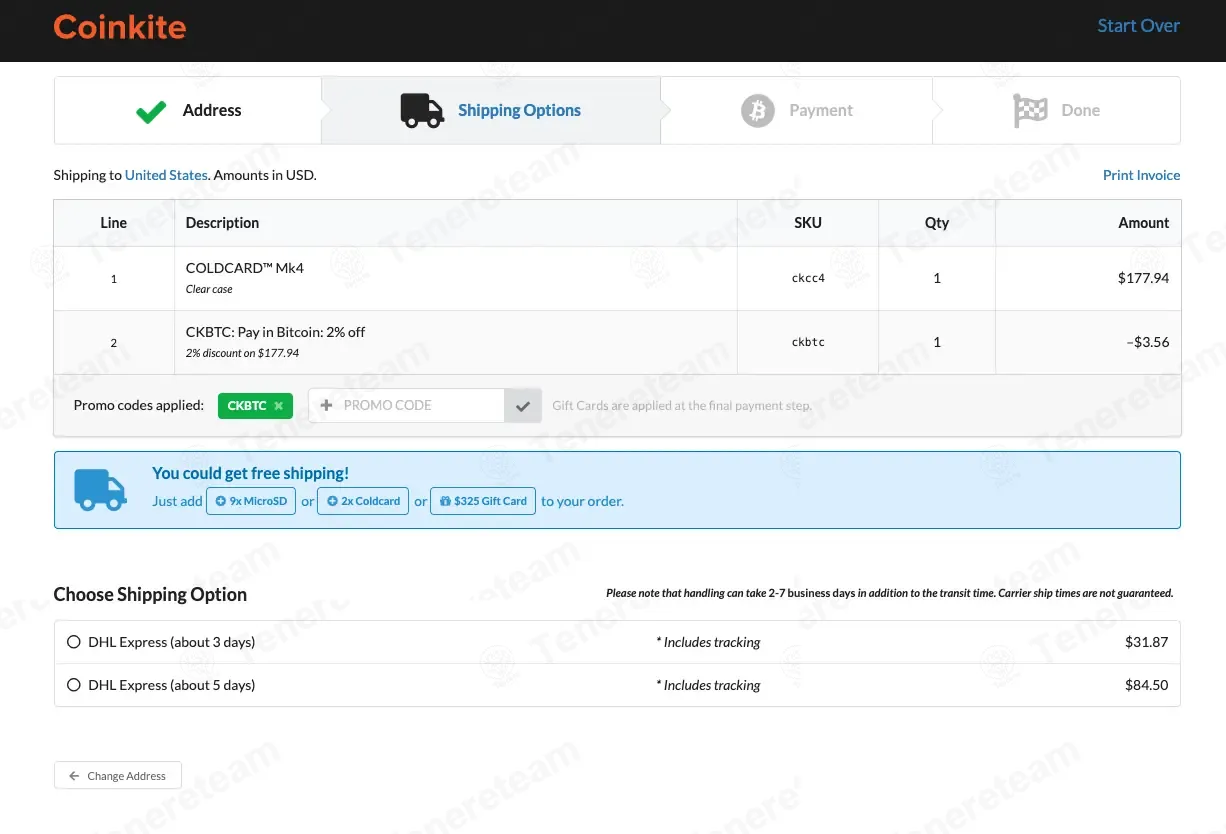
Task: Click the plus icon beside the promo field
Action: 326,406
